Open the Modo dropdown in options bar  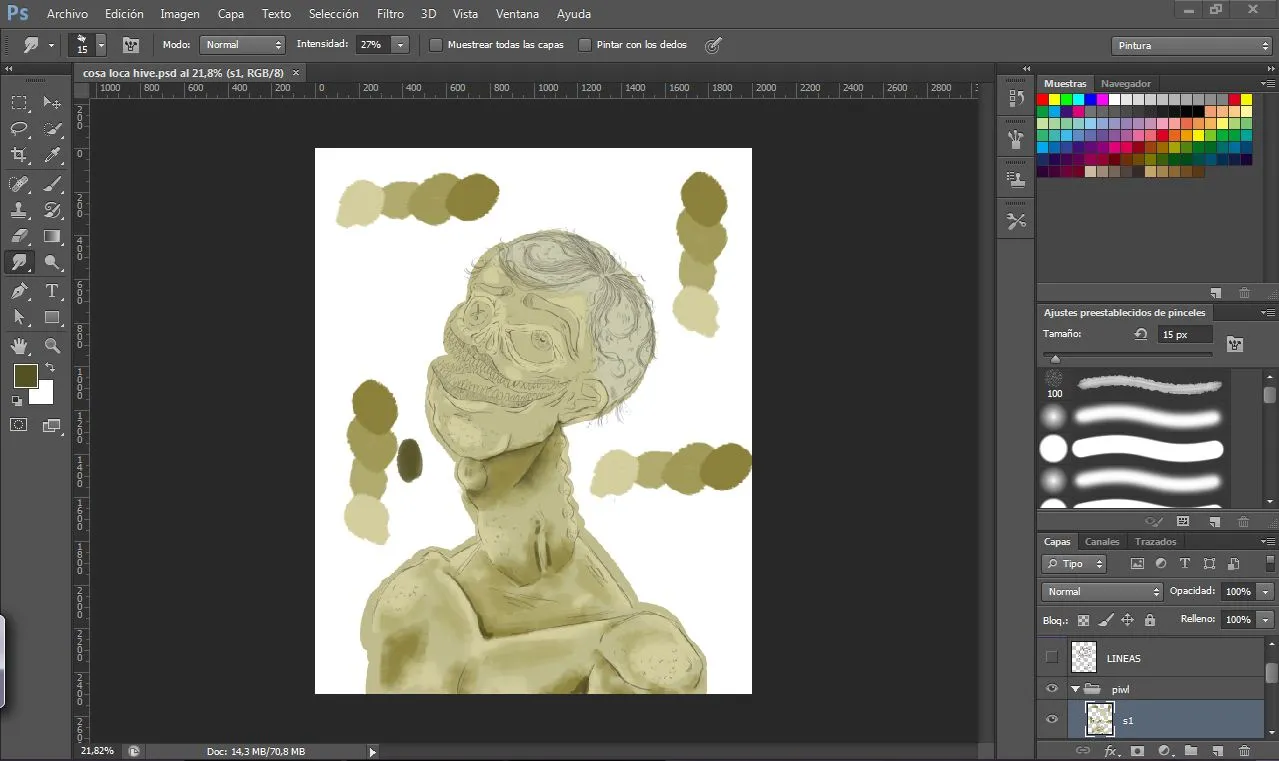243,45
